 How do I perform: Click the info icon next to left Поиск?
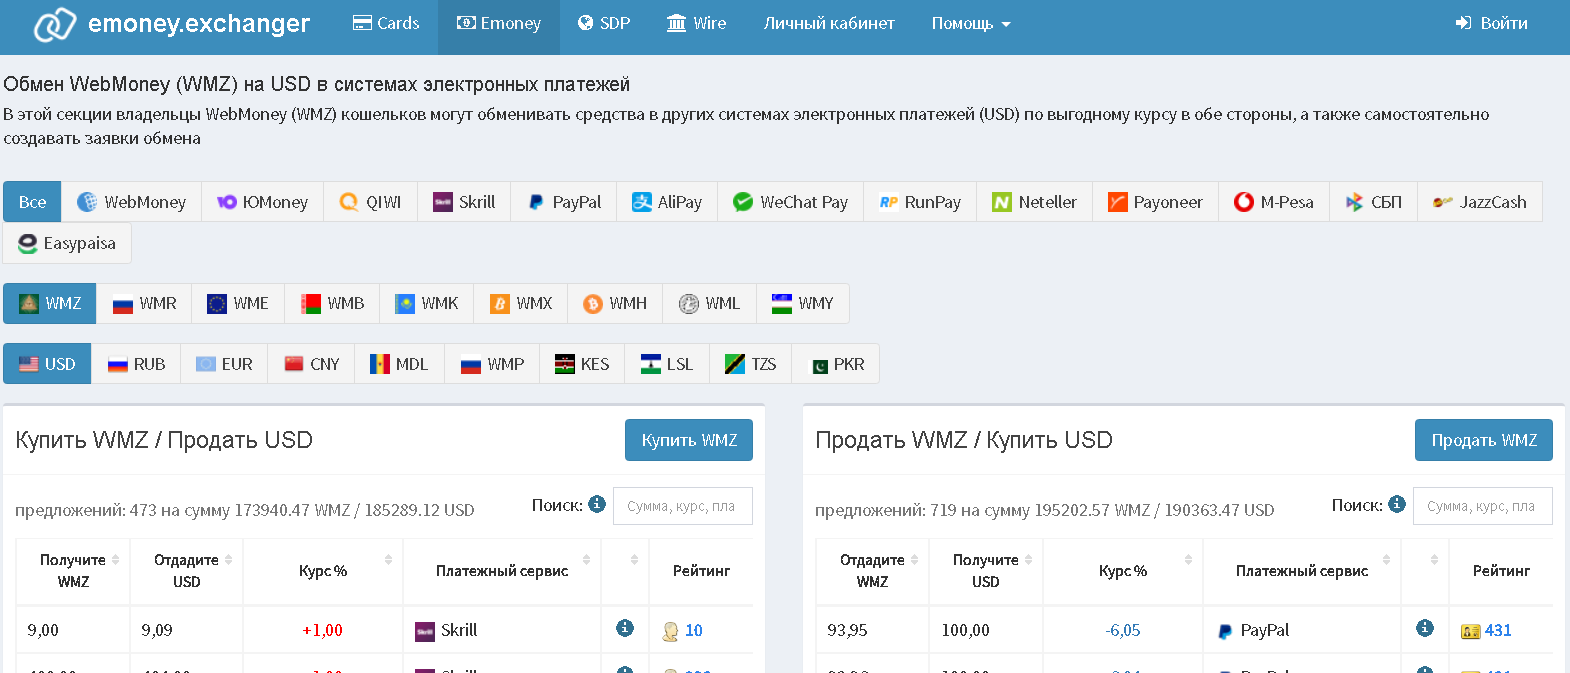tap(597, 504)
